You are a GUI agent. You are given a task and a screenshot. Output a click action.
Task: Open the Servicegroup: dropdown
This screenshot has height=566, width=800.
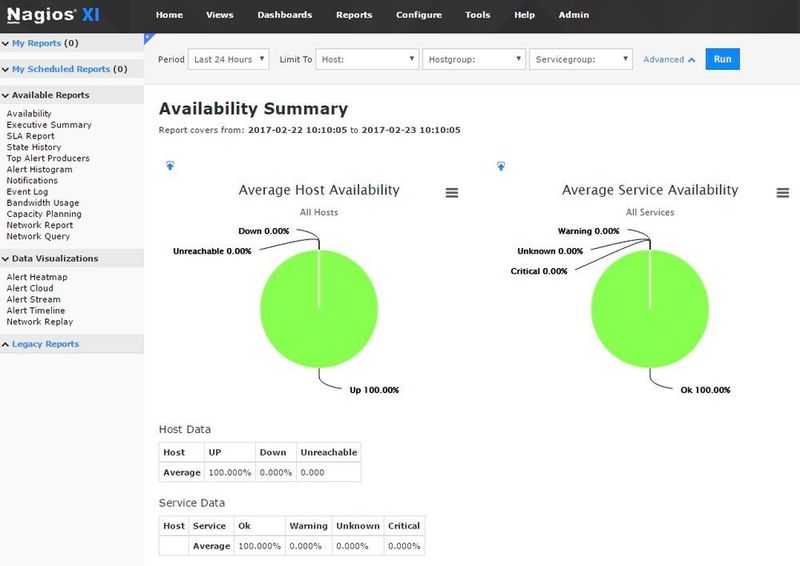[581, 59]
